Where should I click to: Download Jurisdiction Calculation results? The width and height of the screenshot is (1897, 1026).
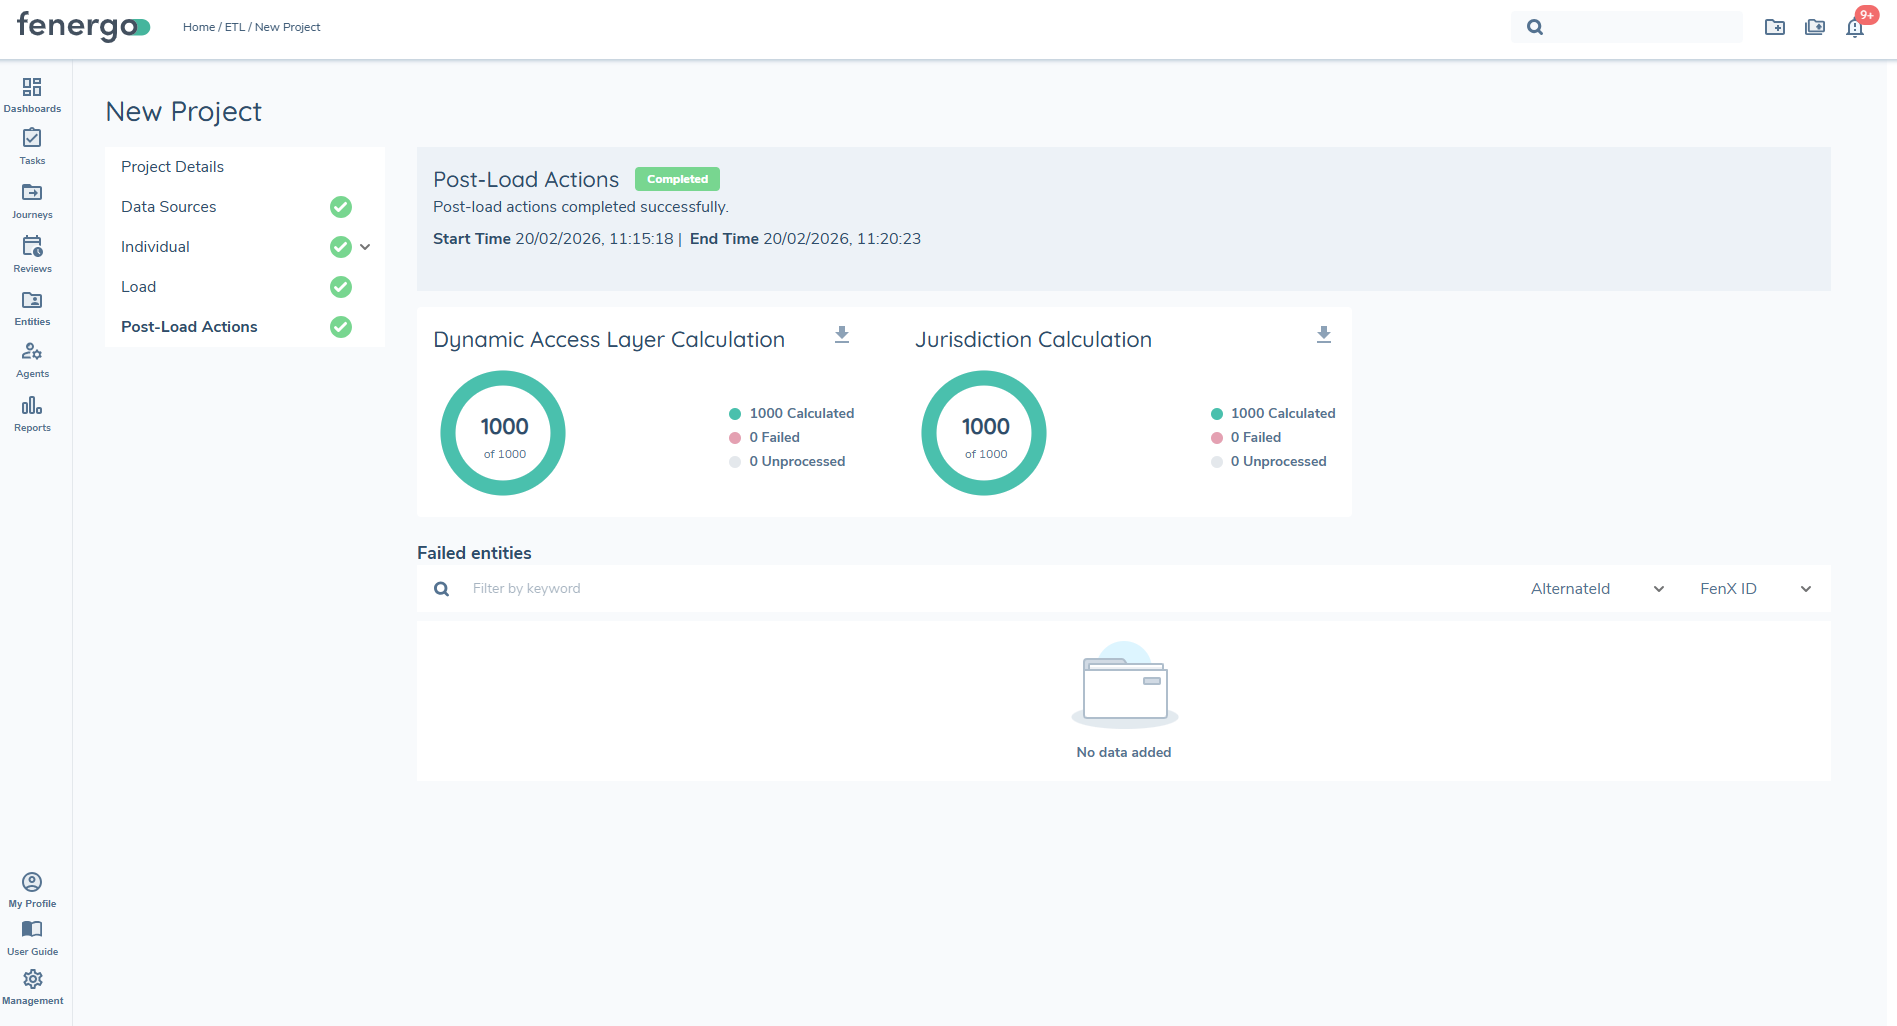tap(1323, 335)
